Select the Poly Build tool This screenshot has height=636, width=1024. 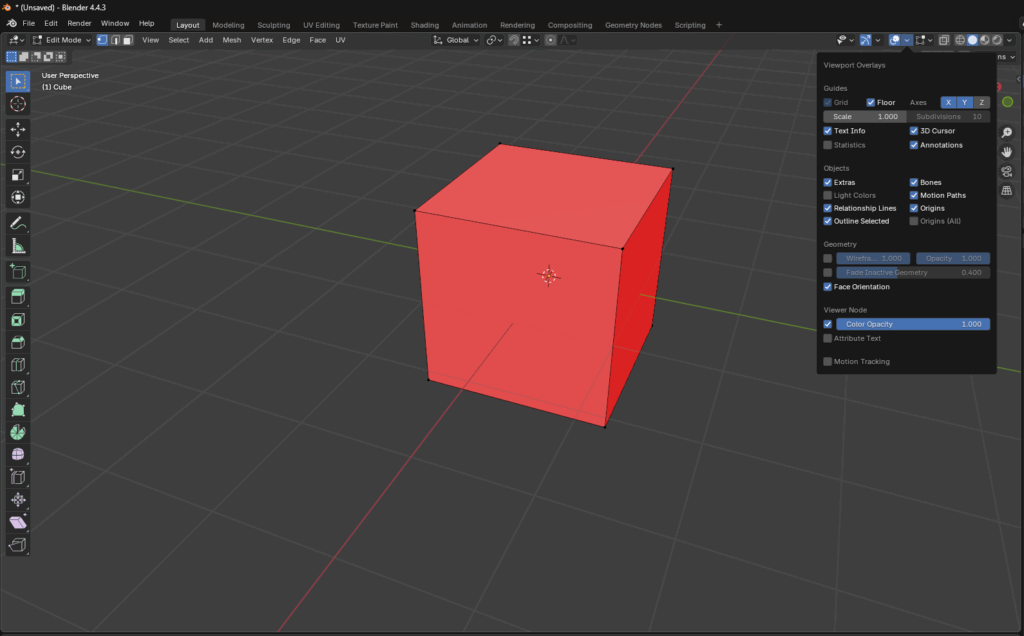click(x=18, y=410)
